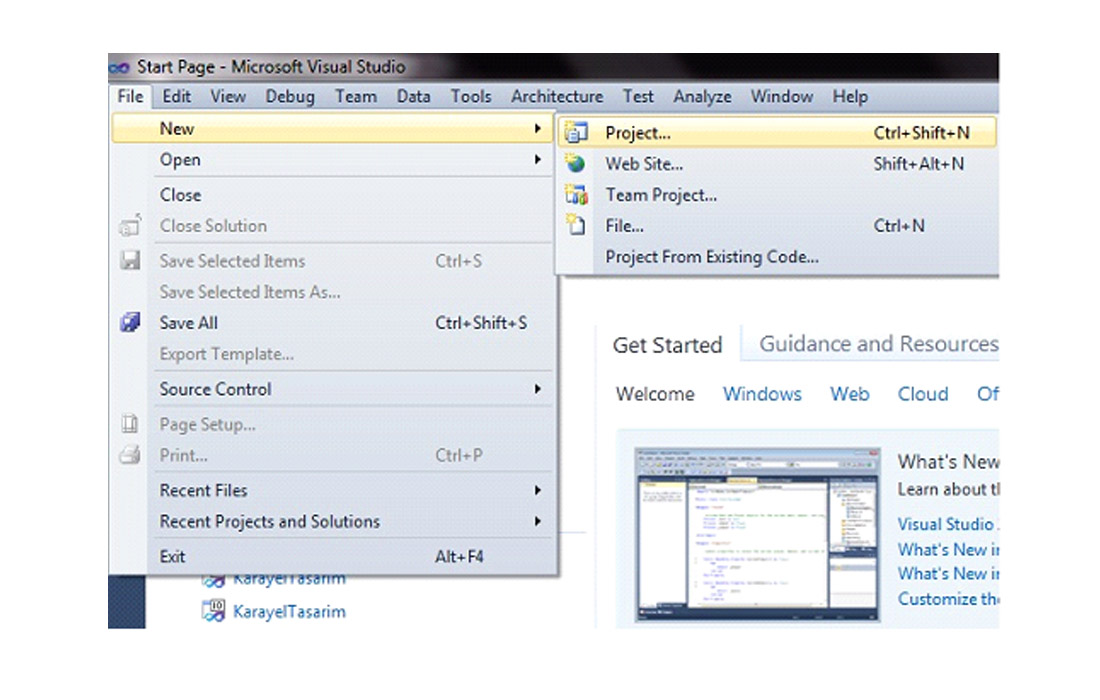Select Source Control menu entry
The height and width of the screenshot is (700, 1100).
coord(332,389)
